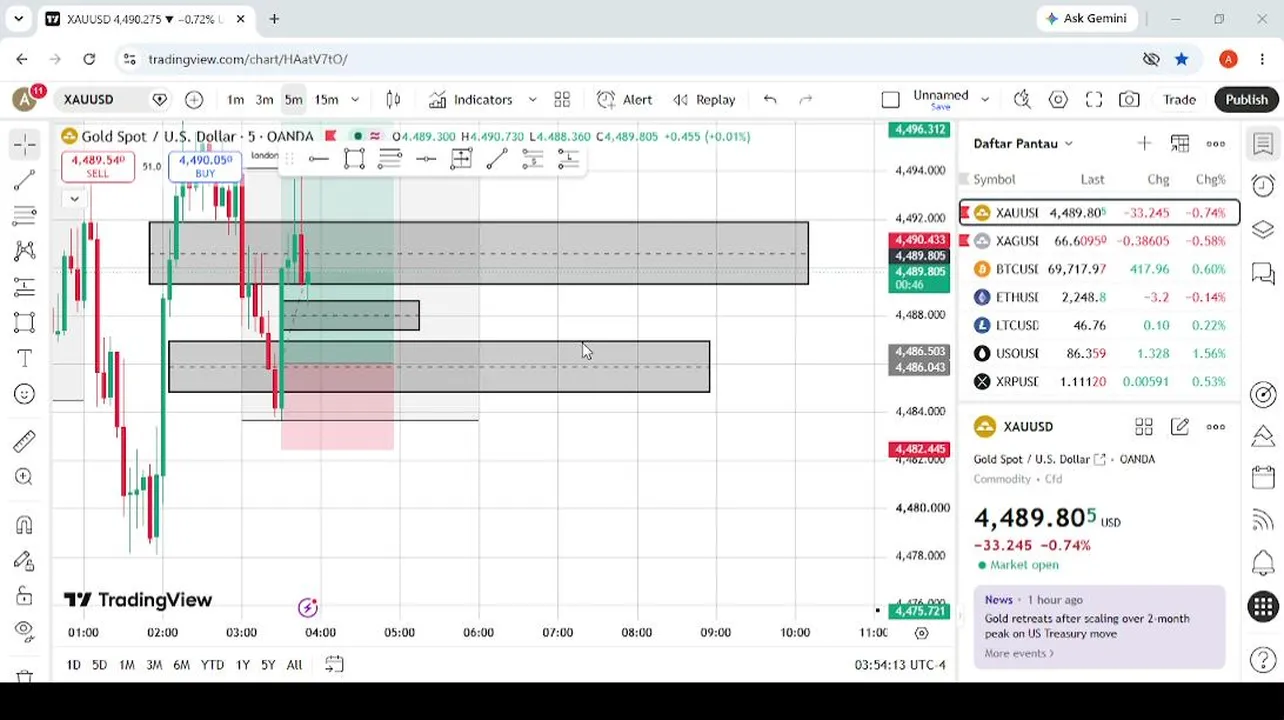
Task: Toggle lock all drawing tools
Action: [25, 597]
